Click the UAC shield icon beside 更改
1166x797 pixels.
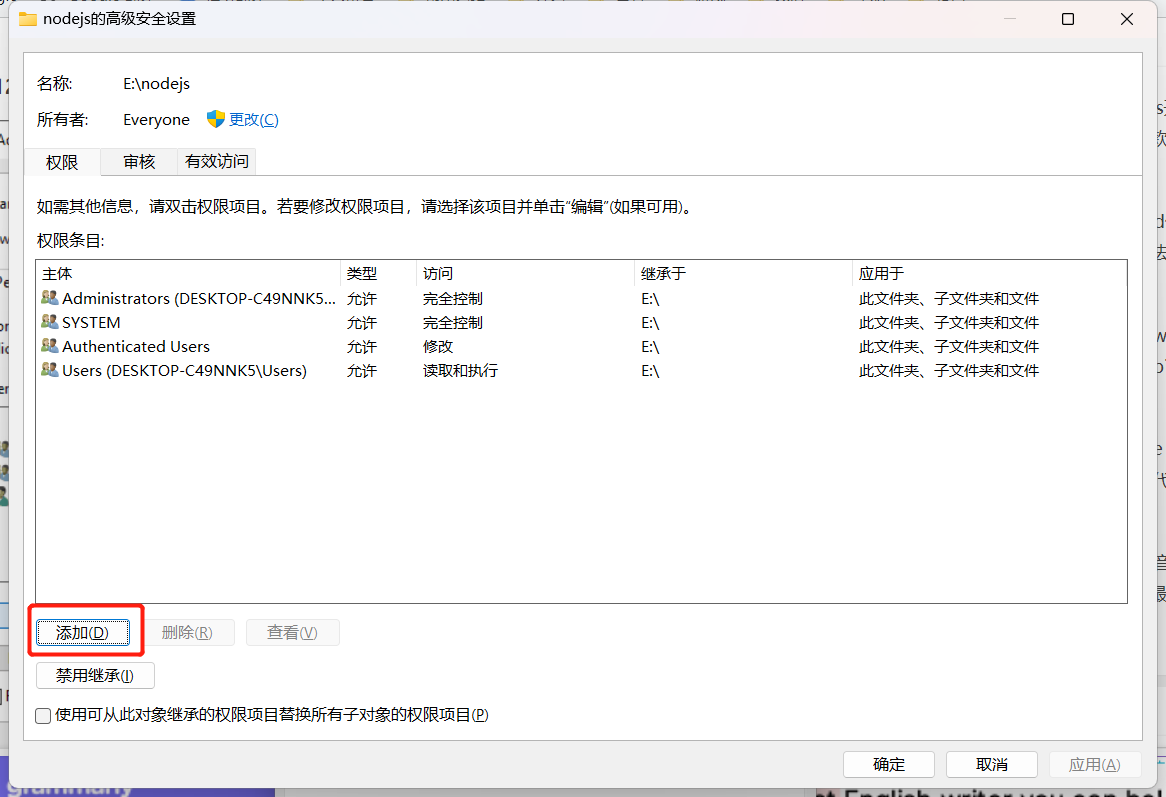pos(216,118)
